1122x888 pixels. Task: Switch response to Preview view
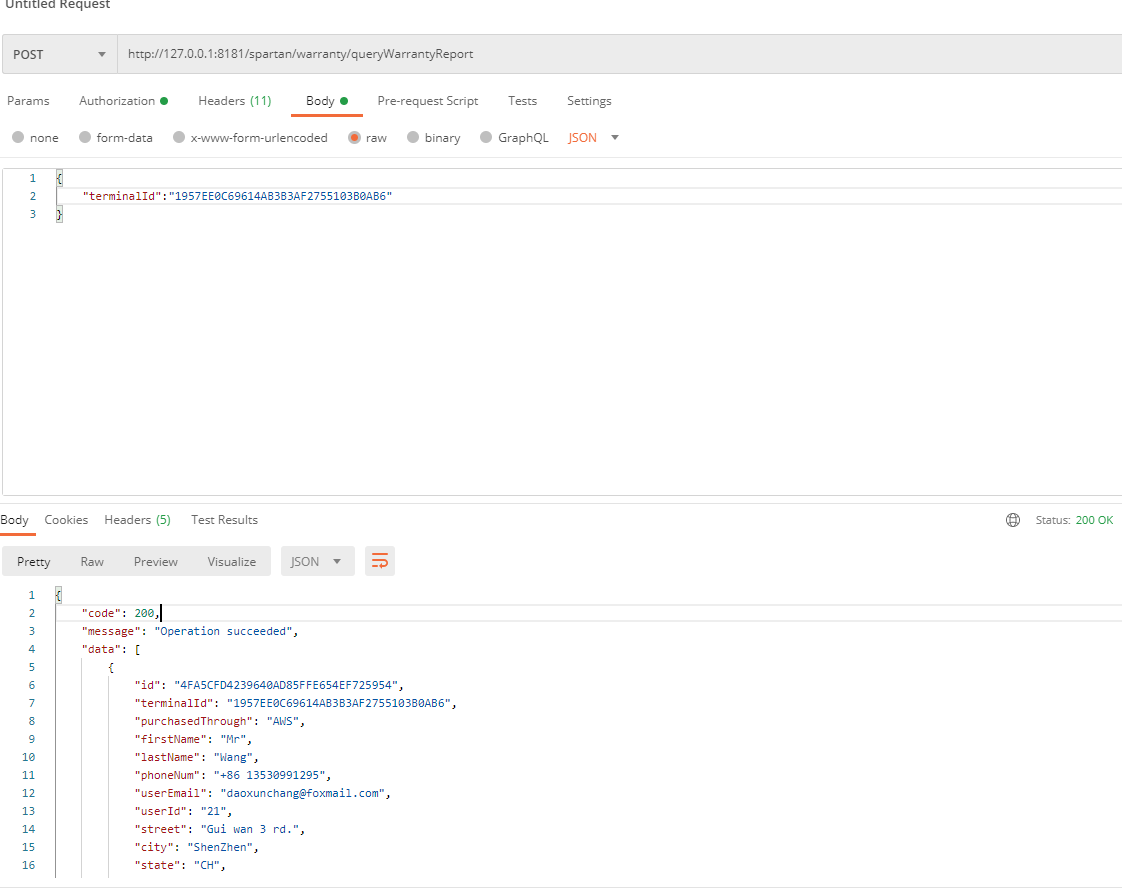[x=156, y=562]
